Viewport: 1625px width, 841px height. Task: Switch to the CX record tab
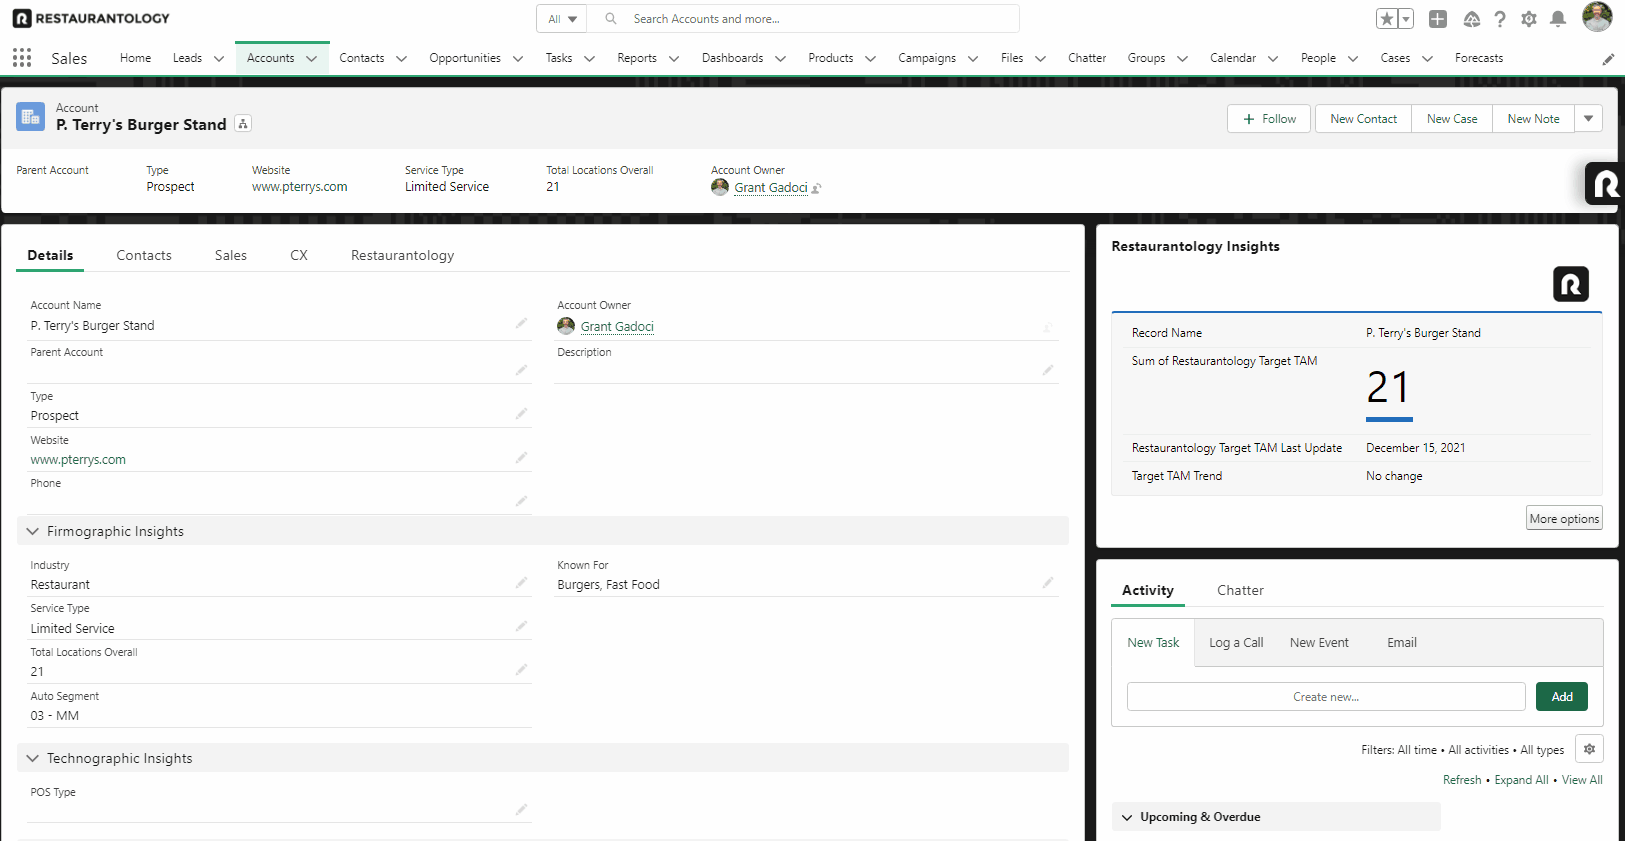point(299,255)
